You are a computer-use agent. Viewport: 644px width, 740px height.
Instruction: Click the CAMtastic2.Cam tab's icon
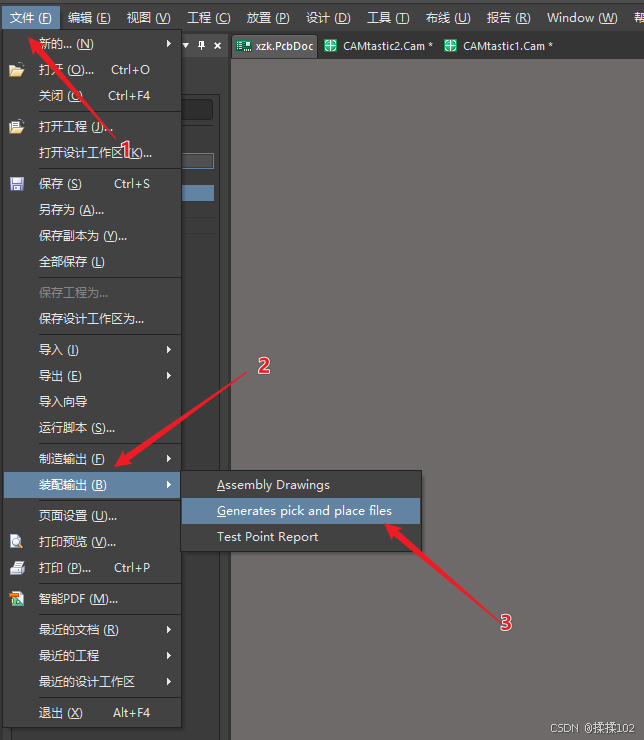coord(331,46)
